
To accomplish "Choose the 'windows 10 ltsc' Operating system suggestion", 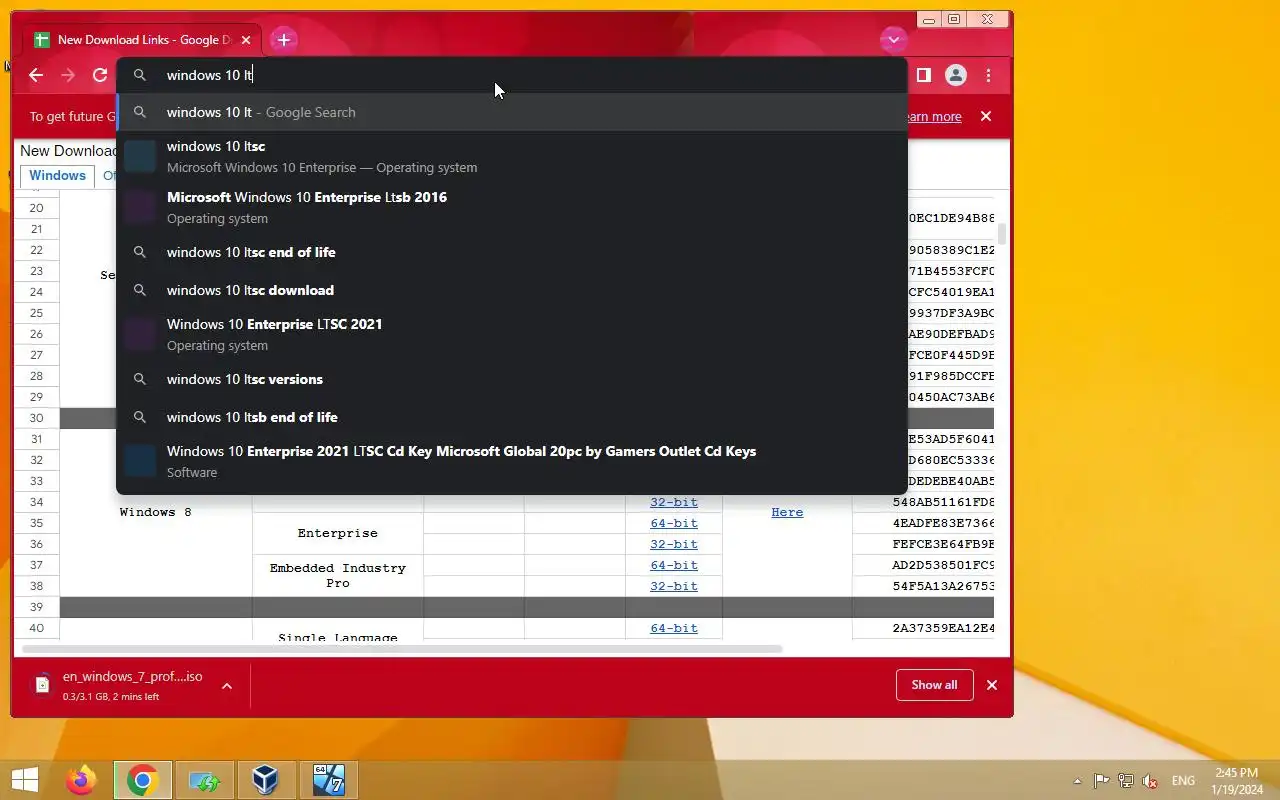I will tap(512, 156).
